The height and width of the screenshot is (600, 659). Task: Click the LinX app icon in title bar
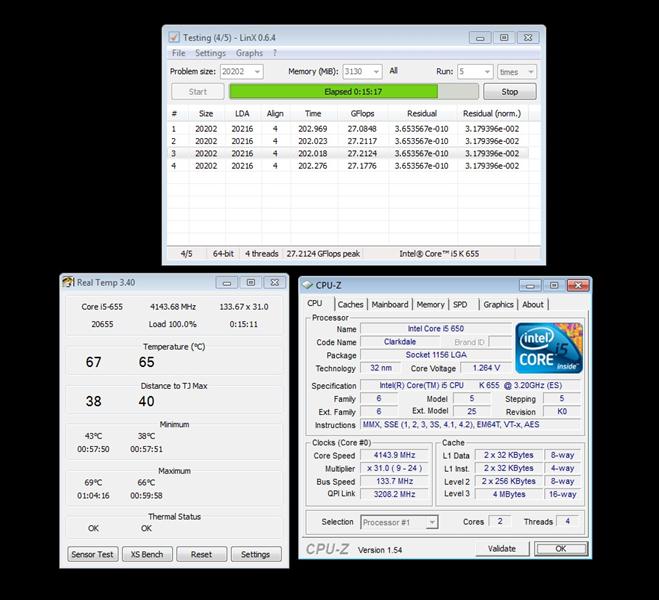pyautogui.click(x=174, y=37)
